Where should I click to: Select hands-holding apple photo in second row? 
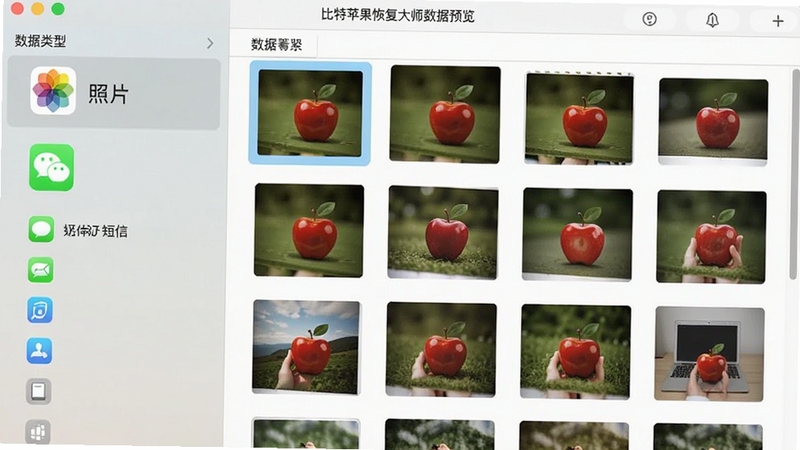(x=711, y=237)
